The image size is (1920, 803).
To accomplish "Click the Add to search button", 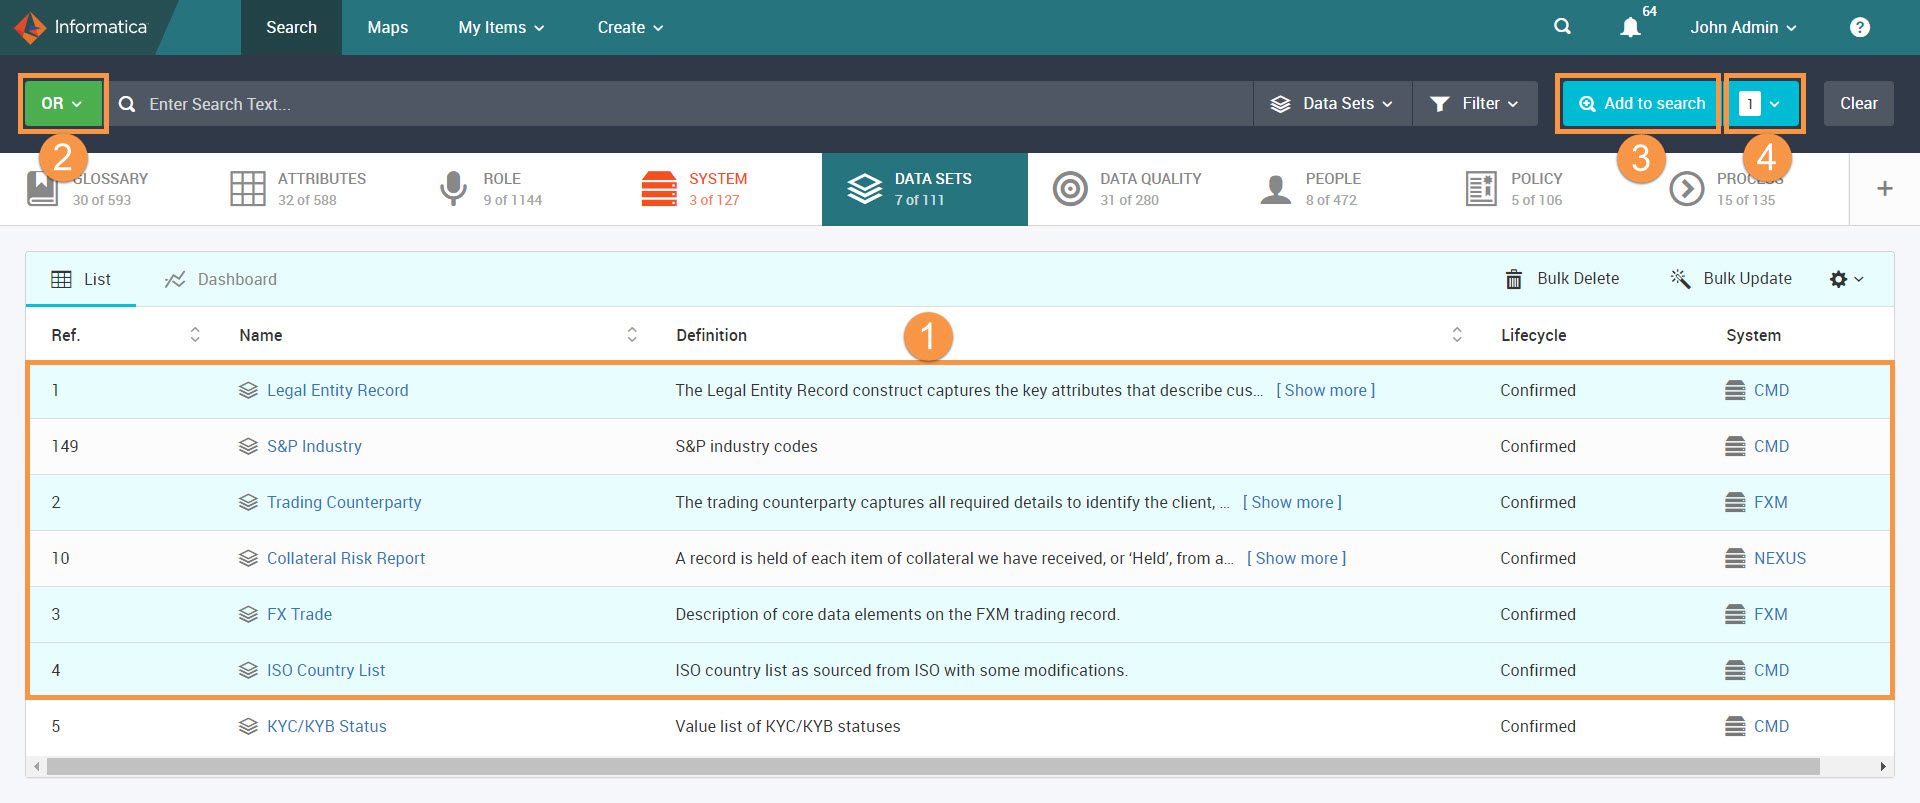I will (x=1641, y=104).
